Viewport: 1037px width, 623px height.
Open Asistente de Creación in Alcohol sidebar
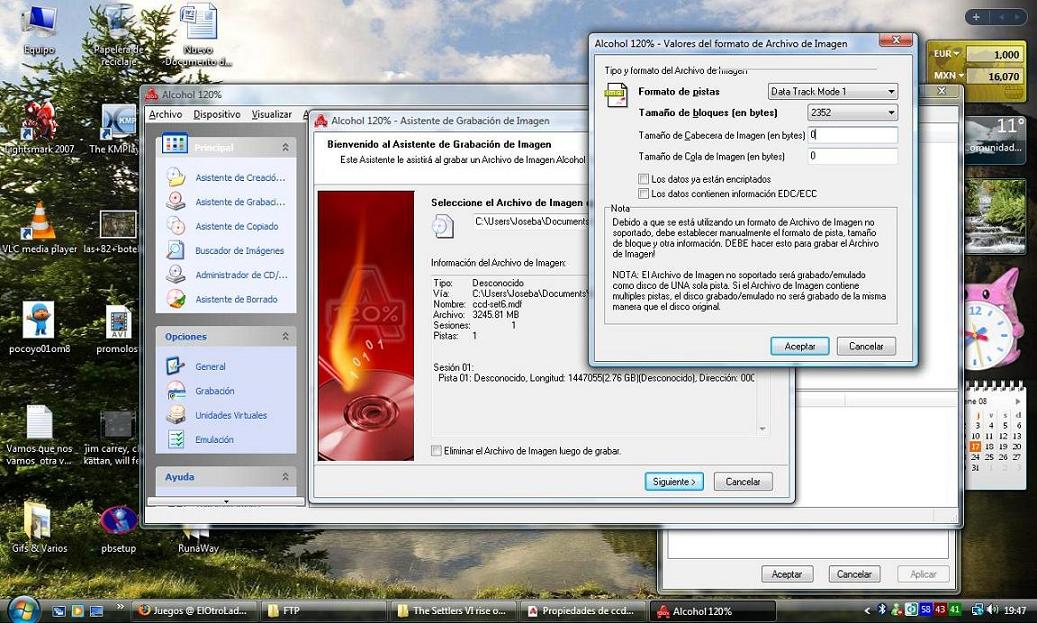(x=240, y=177)
